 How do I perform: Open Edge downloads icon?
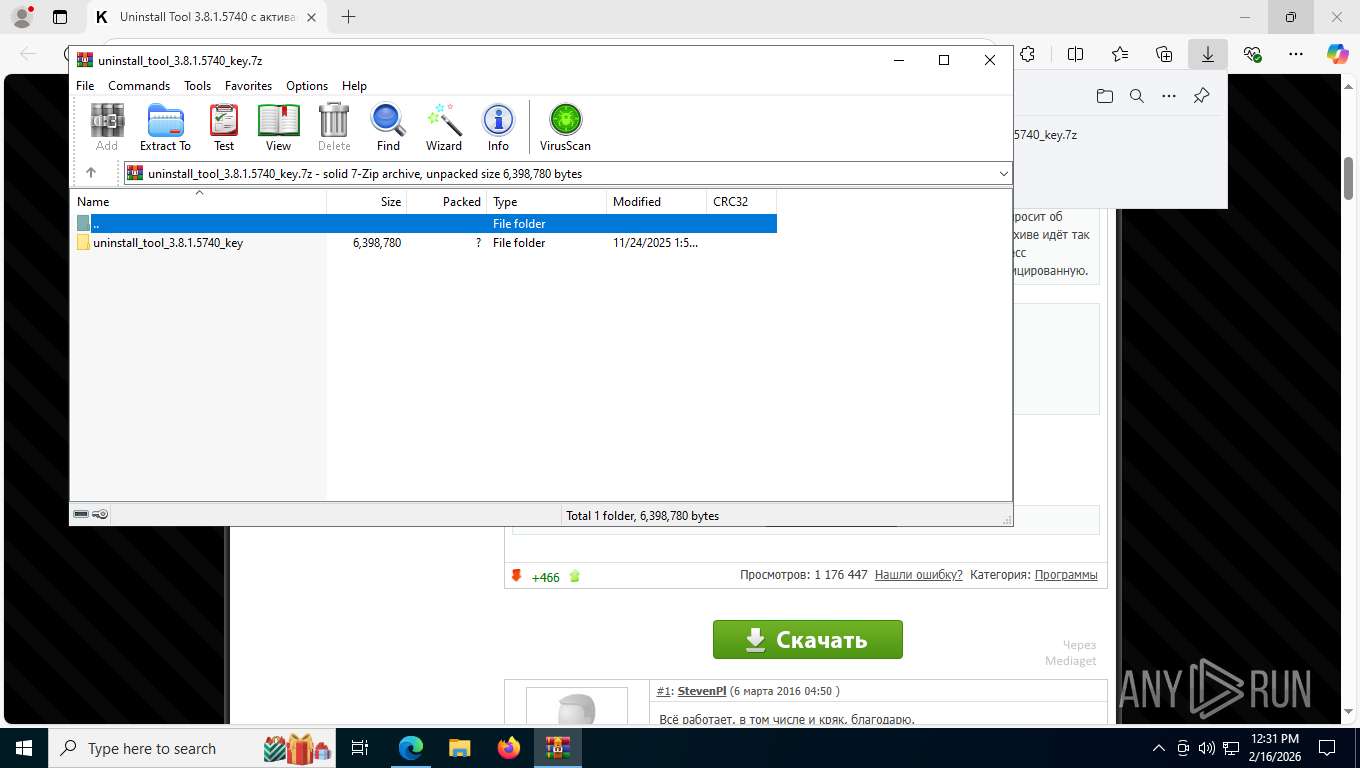coord(1208,54)
